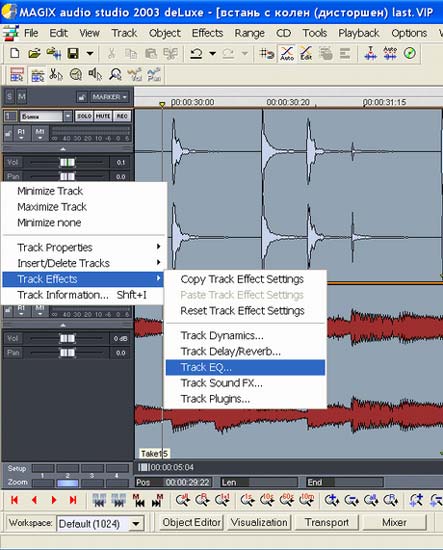Choose Track Dynamics... from submenu
This screenshot has height=550, width=443.
[x=245, y=336]
